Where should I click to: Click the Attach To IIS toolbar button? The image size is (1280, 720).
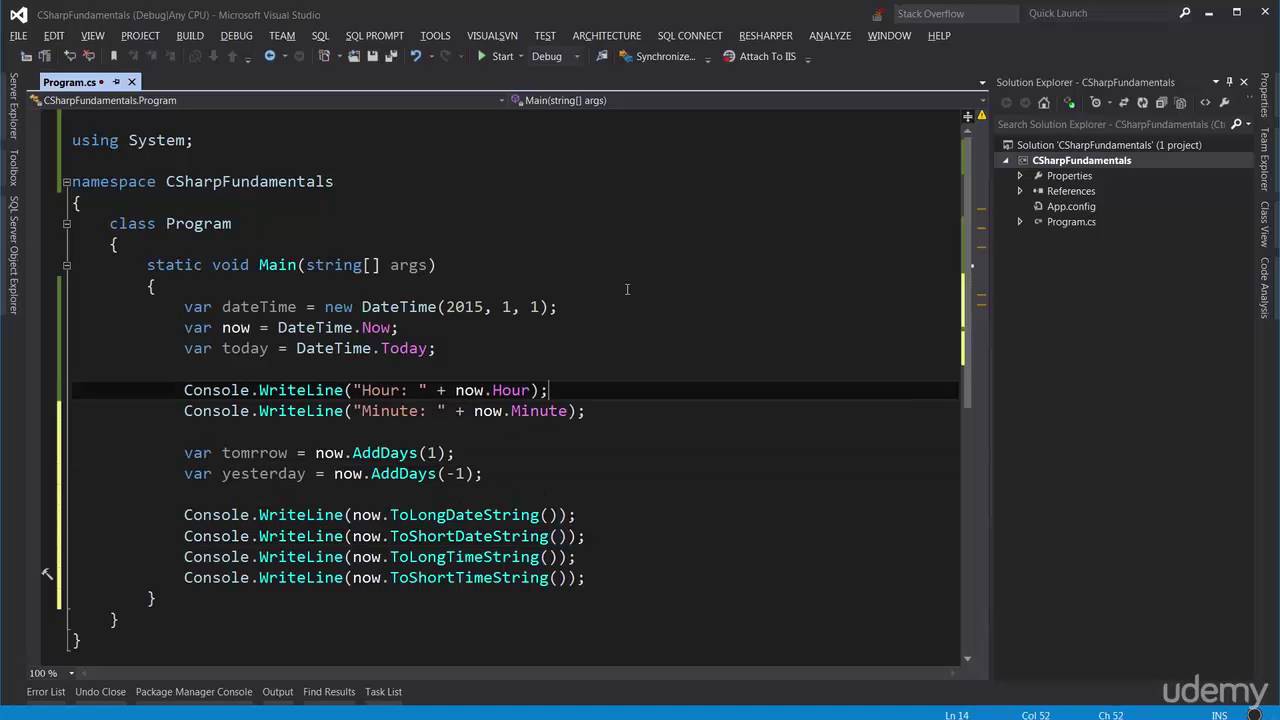click(758, 57)
